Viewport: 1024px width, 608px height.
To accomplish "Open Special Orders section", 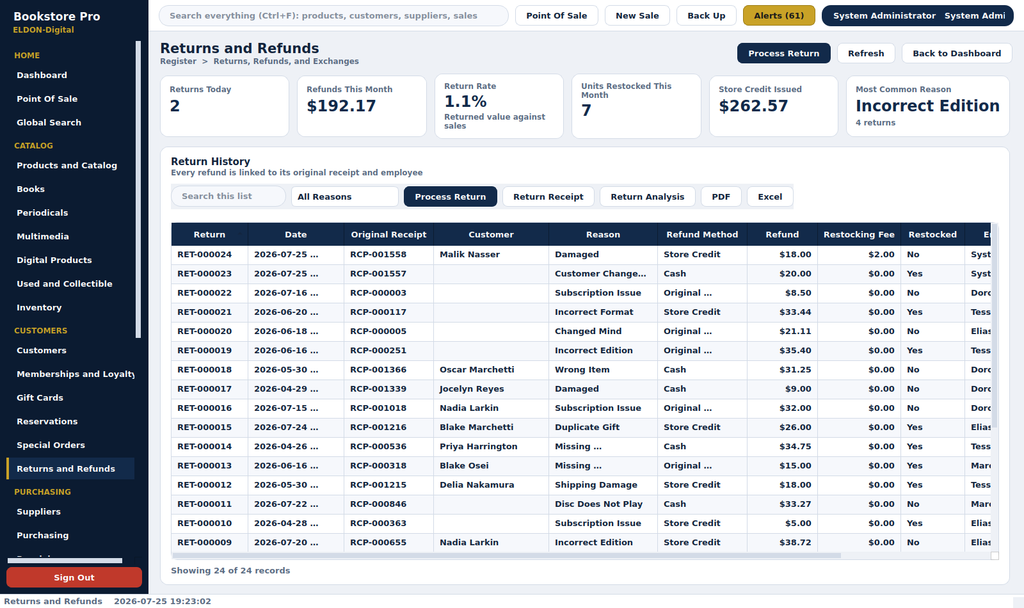I will [x=71, y=445].
